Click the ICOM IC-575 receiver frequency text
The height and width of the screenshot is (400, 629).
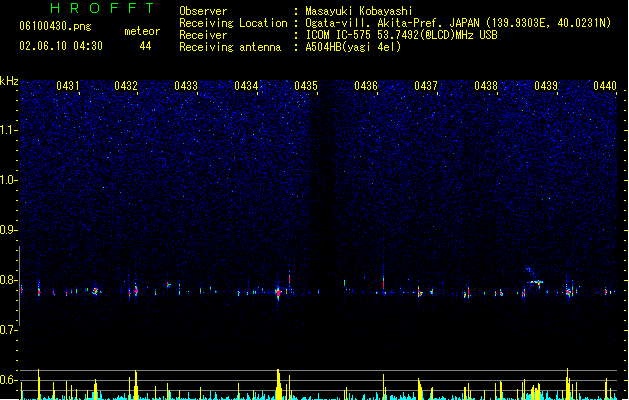tap(401, 35)
